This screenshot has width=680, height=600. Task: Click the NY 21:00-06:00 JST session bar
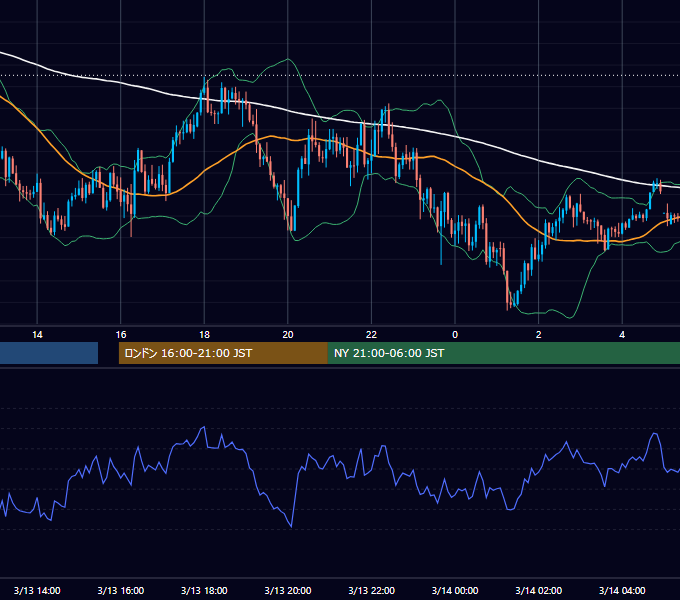click(x=503, y=353)
